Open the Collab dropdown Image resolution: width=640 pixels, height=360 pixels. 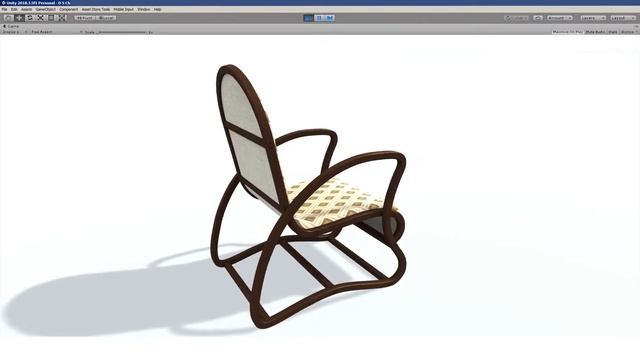click(517, 18)
